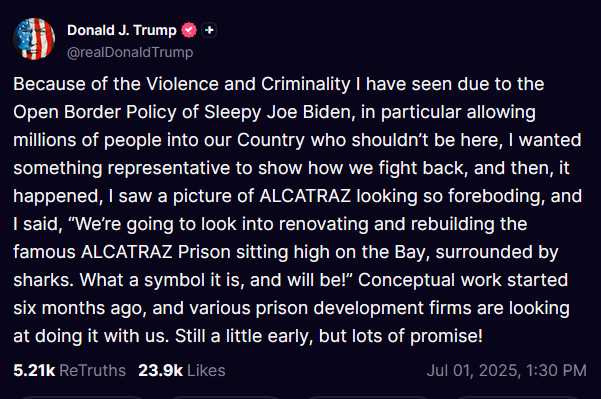The height and width of the screenshot is (399, 601).
Task: Click the line starting "sharks. What a symbol"
Action: click(291, 280)
